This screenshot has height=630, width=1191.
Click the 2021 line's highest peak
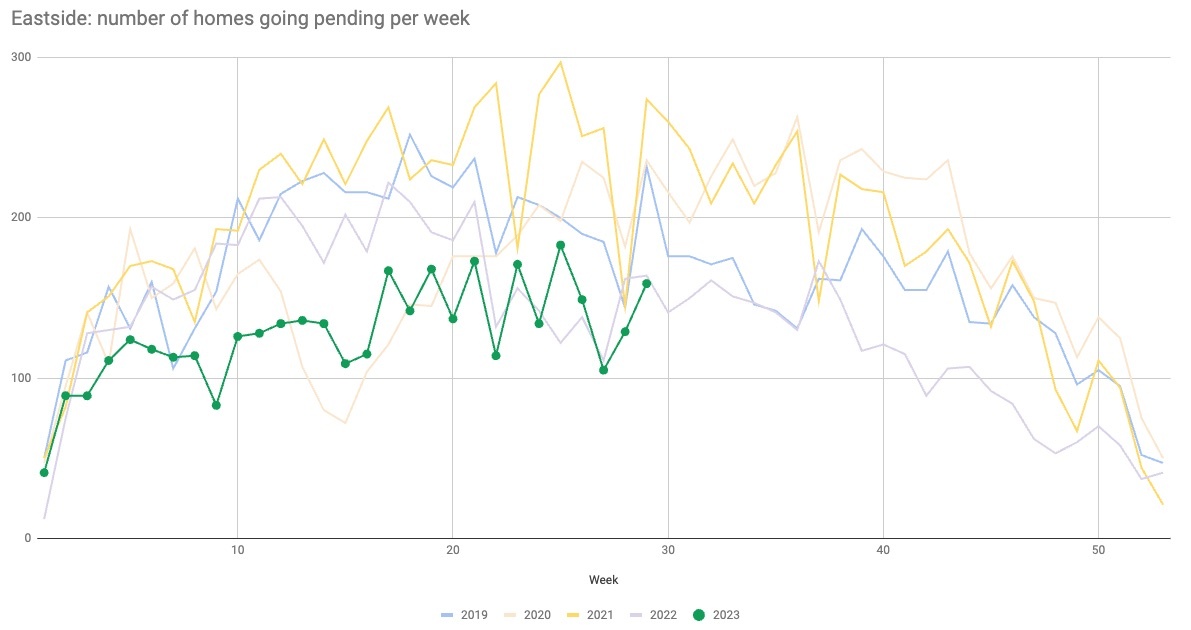click(x=560, y=62)
